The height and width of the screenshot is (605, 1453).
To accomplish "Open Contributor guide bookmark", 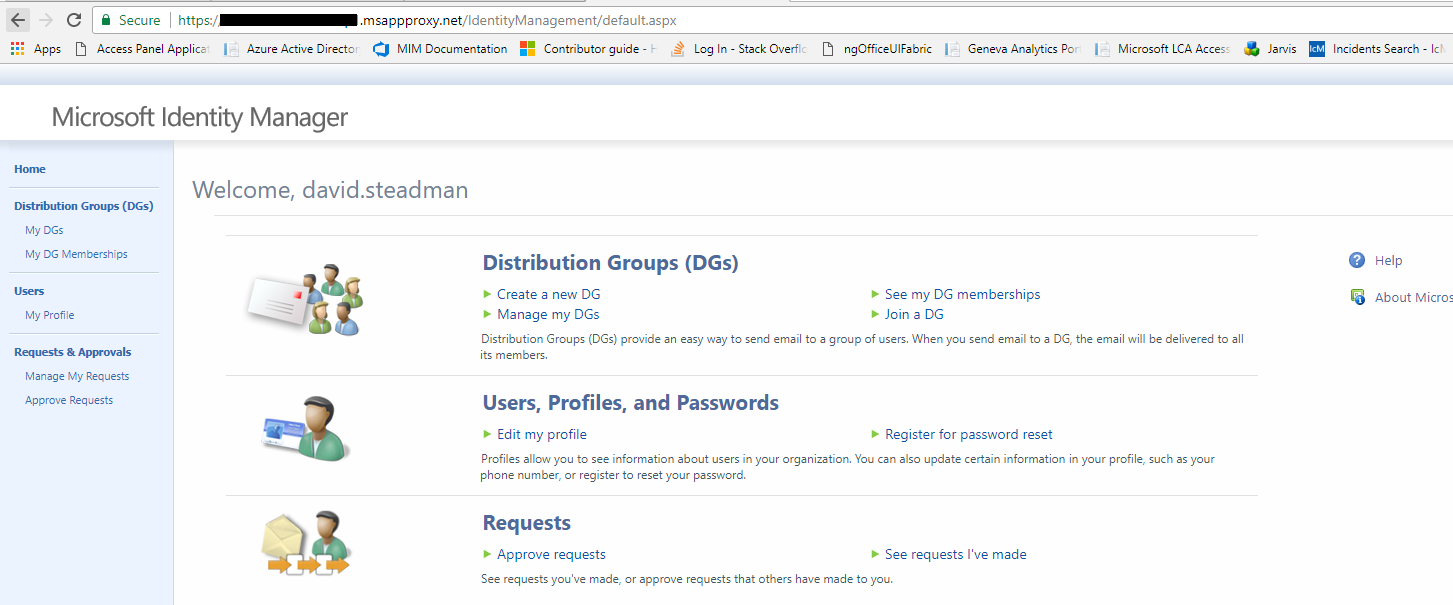I will (x=588, y=48).
